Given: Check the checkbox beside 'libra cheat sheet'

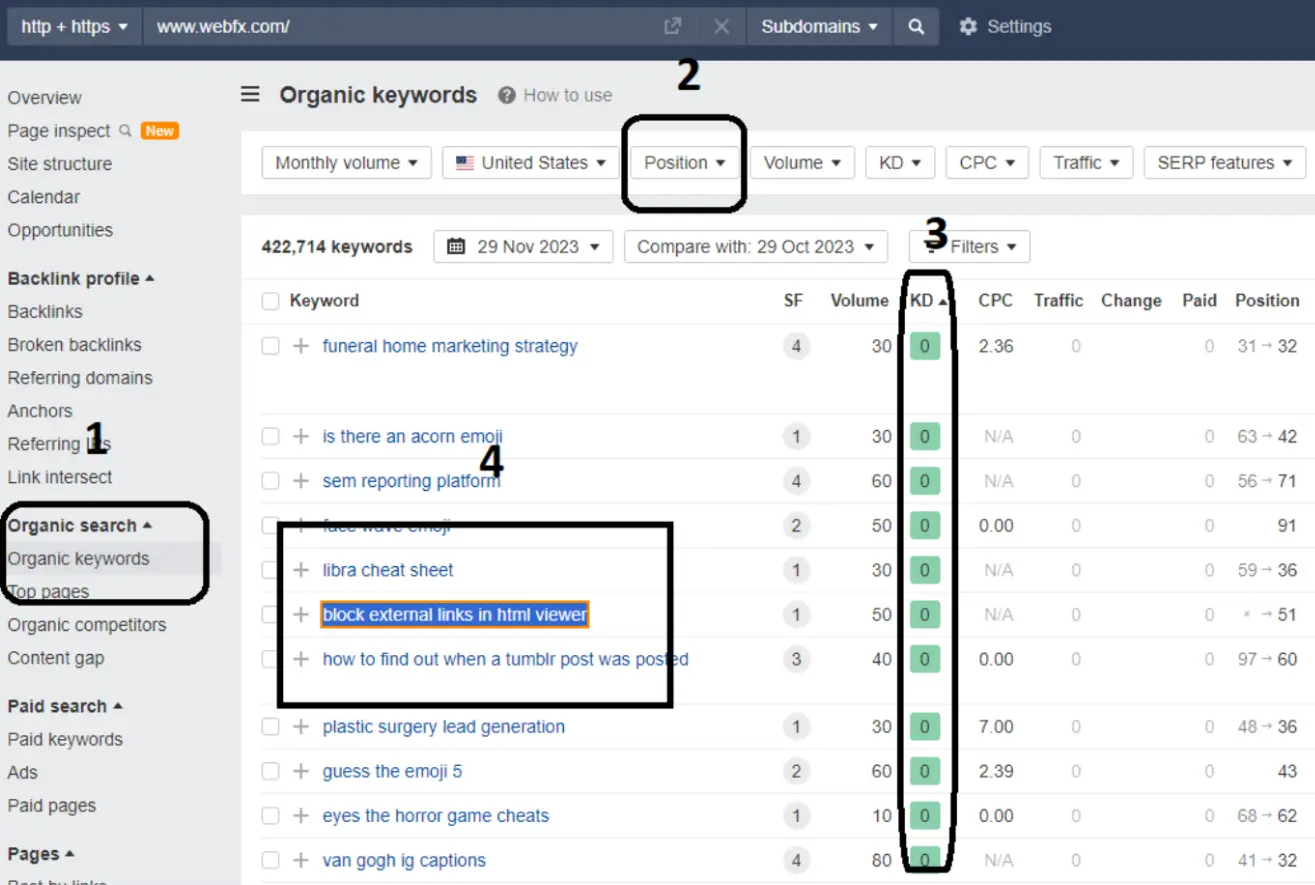Looking at the screenshot, I should (269, 569).
